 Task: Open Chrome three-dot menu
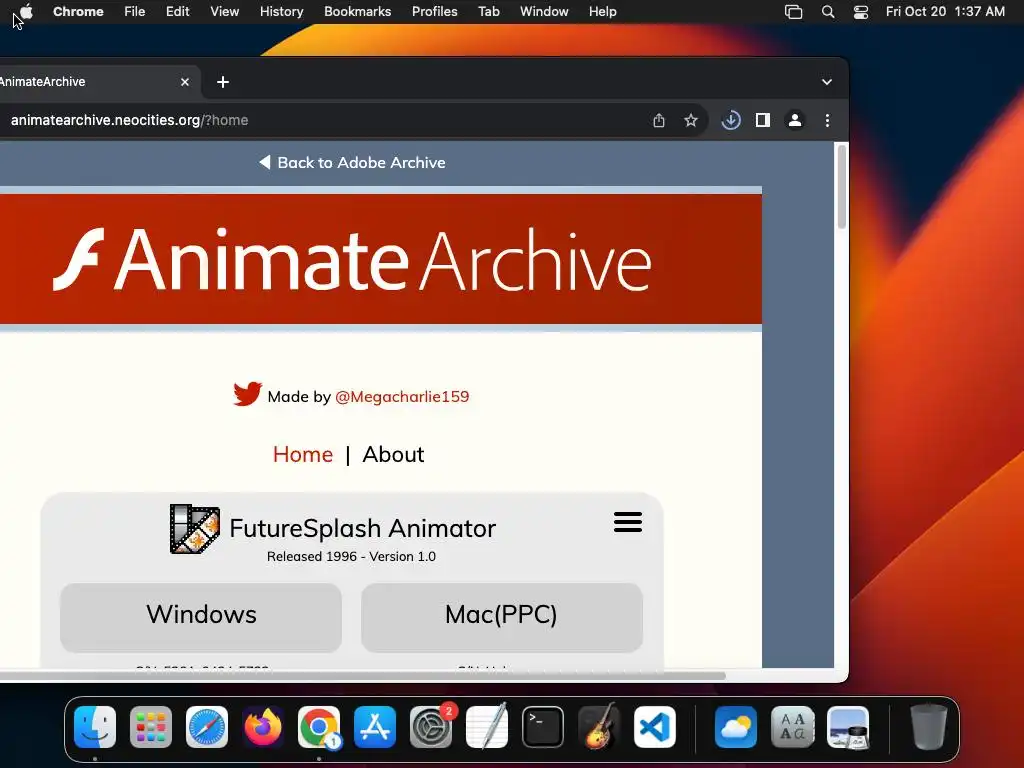click(827, 120)
